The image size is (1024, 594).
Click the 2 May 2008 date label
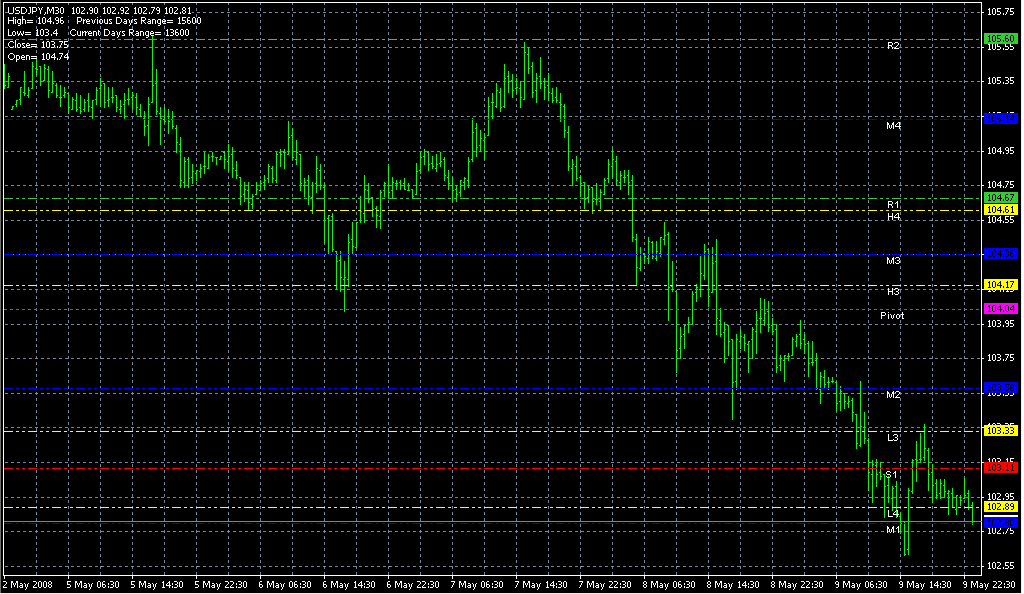pos(26,584)
